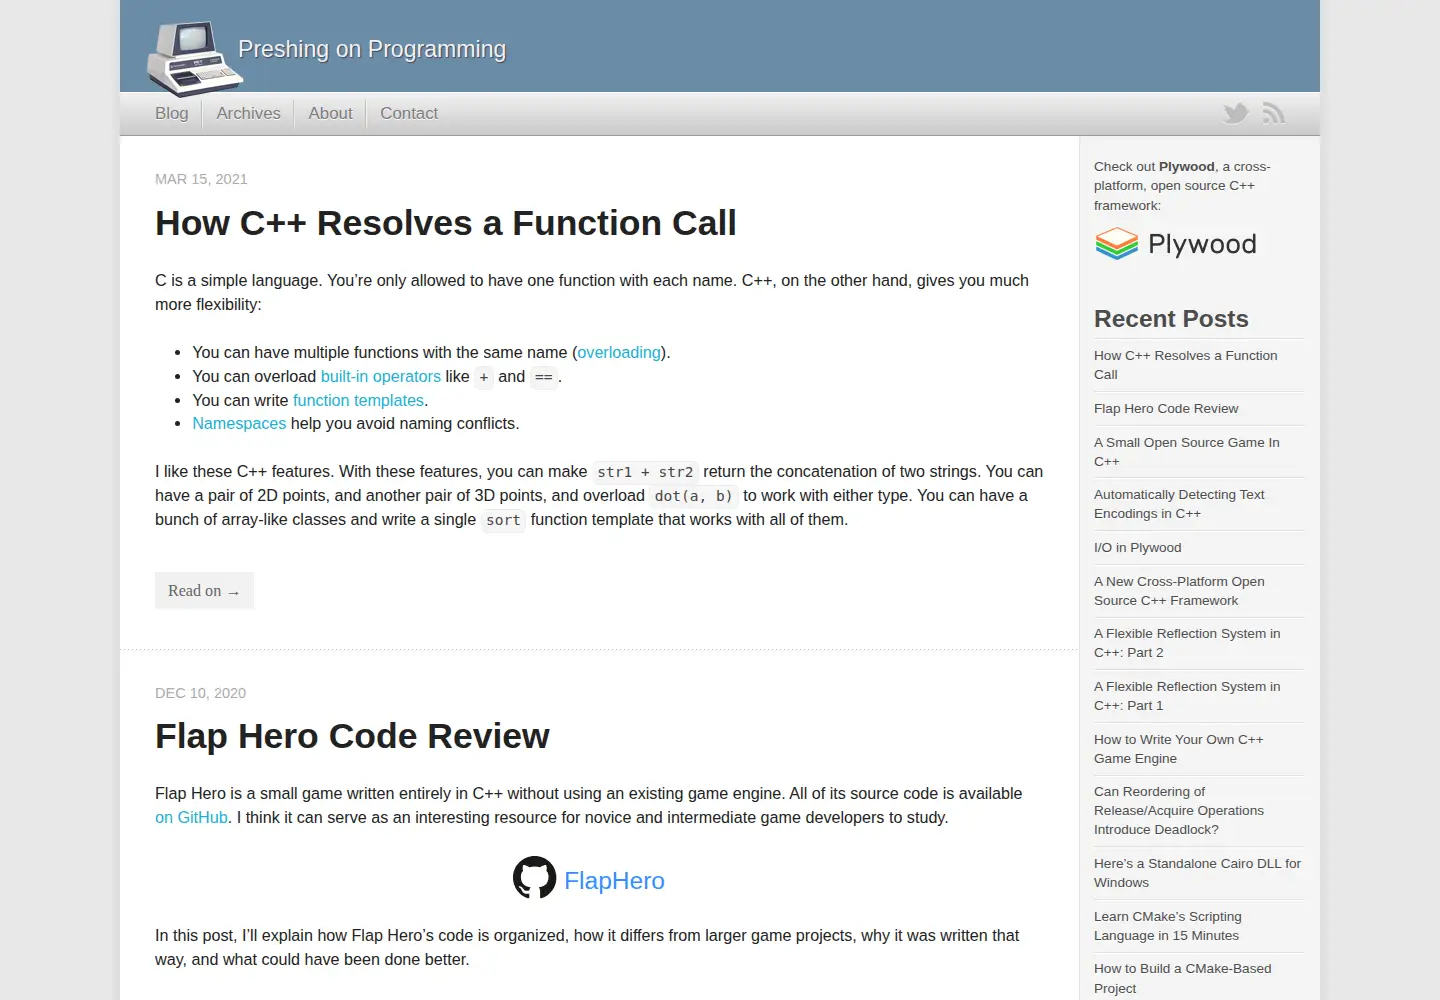
Task: Click the dot(a, b) code snippet
Action: click(x=694, y=496)
